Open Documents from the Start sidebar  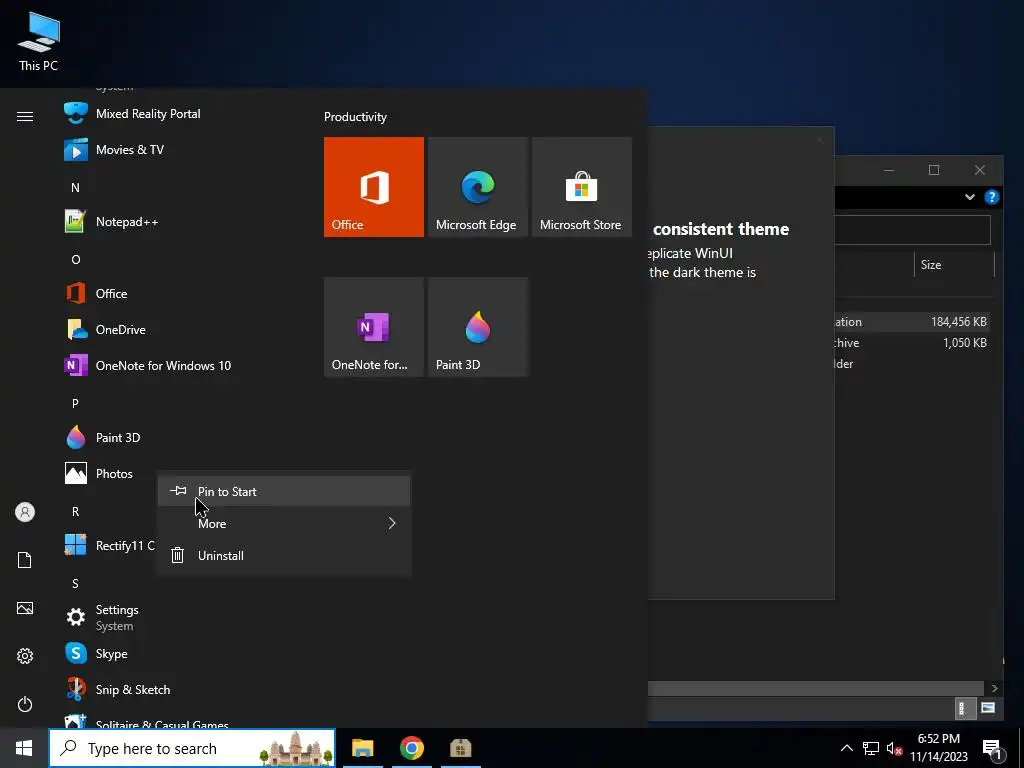pyautogui.click(x=25, y=560)
